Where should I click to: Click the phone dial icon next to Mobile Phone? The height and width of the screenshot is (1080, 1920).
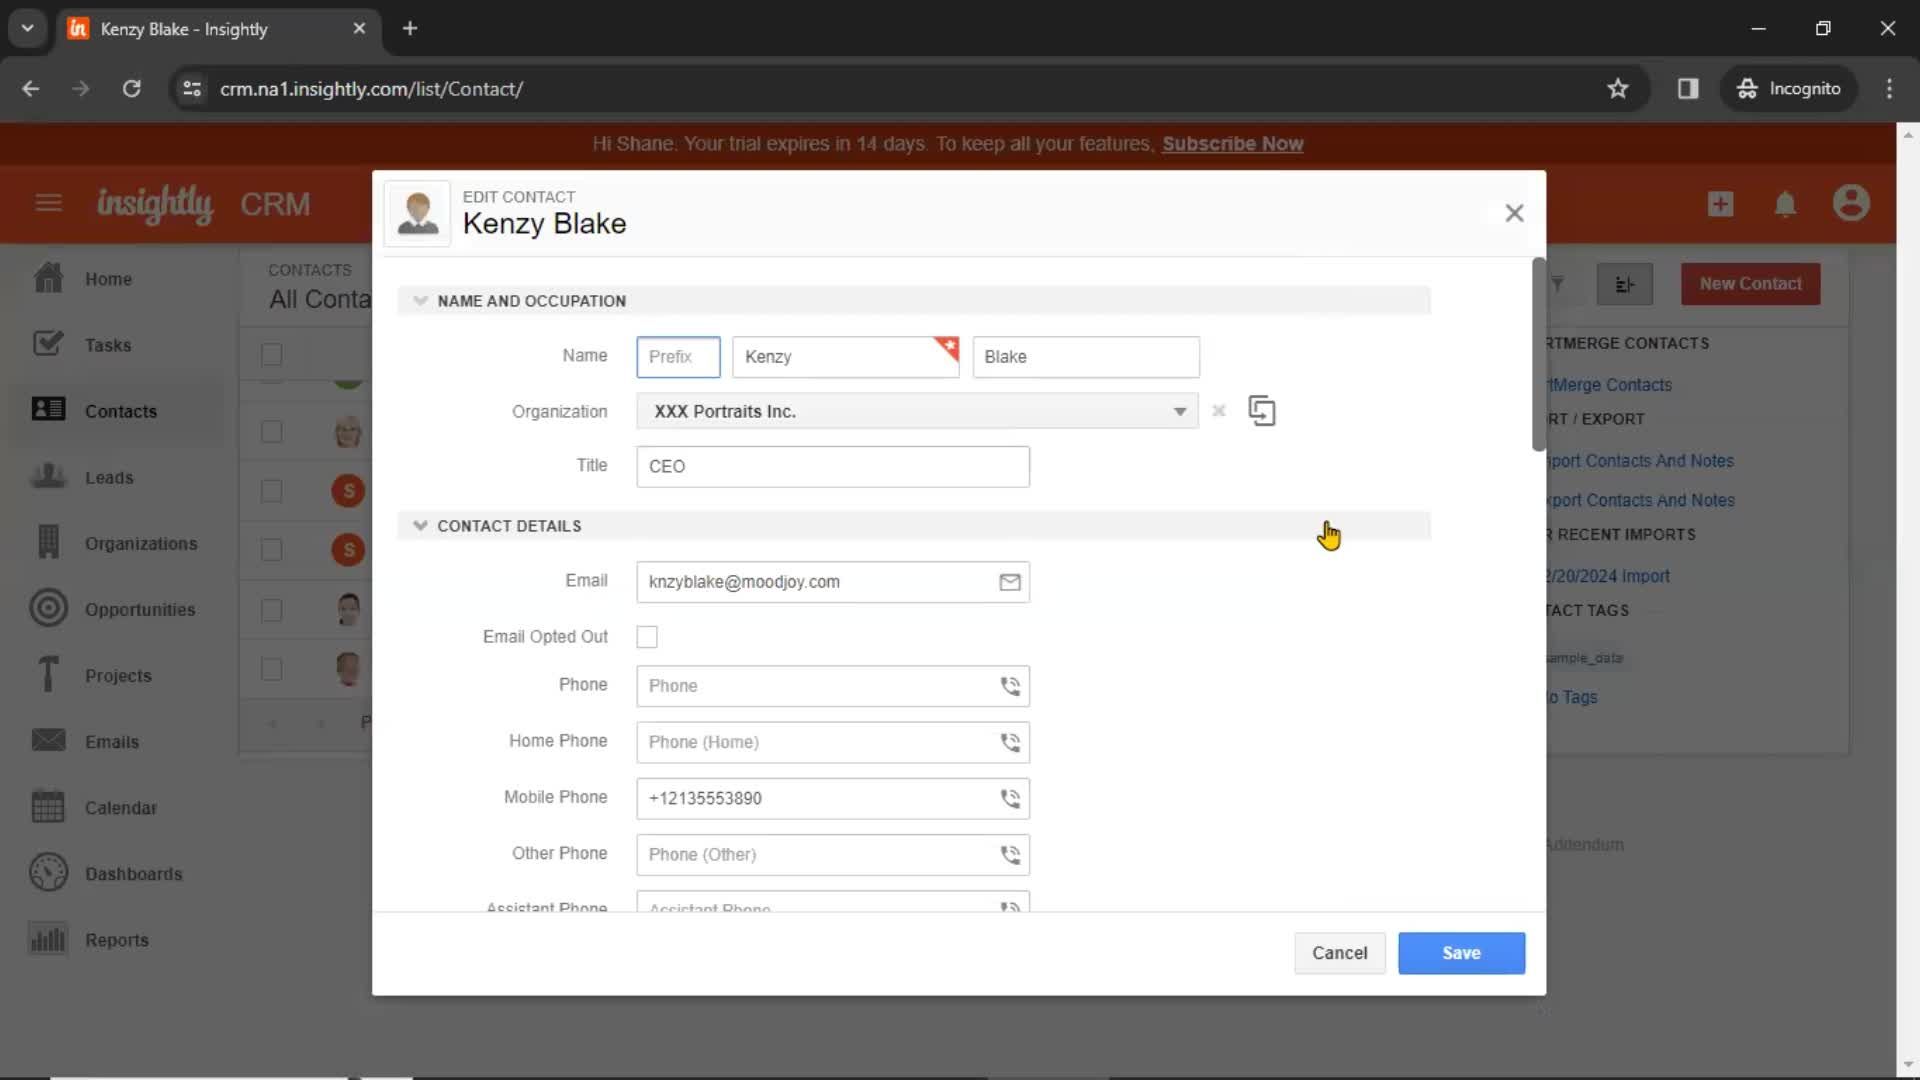(1009, 798)
